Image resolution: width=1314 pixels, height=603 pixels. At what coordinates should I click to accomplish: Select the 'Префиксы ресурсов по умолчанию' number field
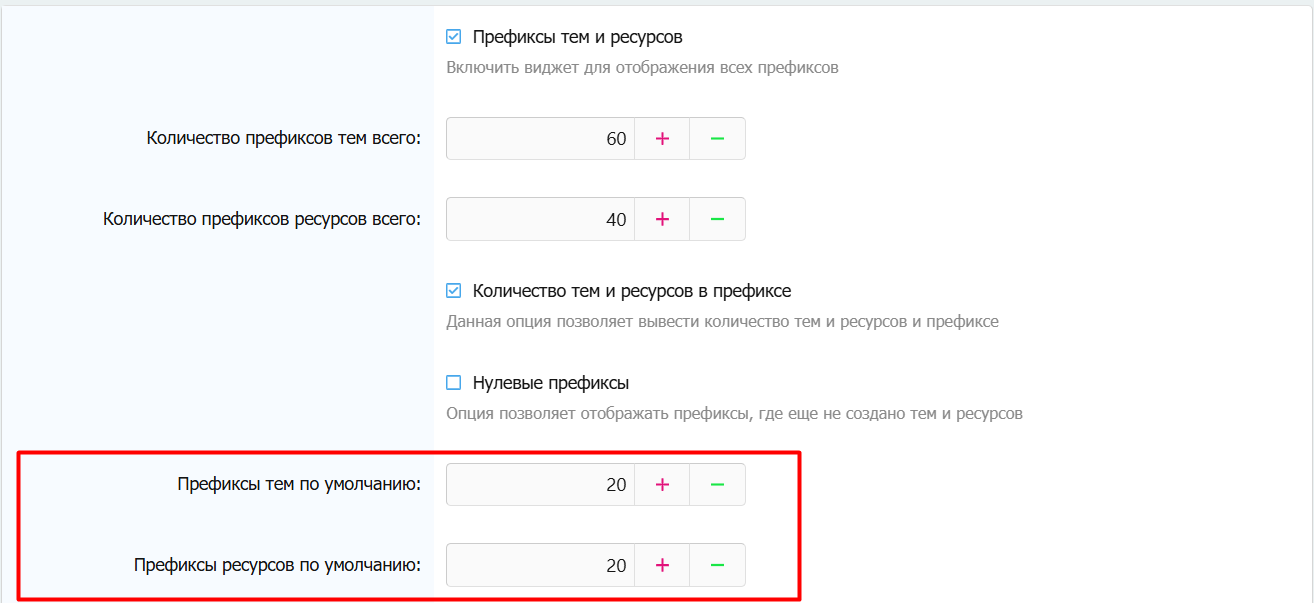[540, 565]
